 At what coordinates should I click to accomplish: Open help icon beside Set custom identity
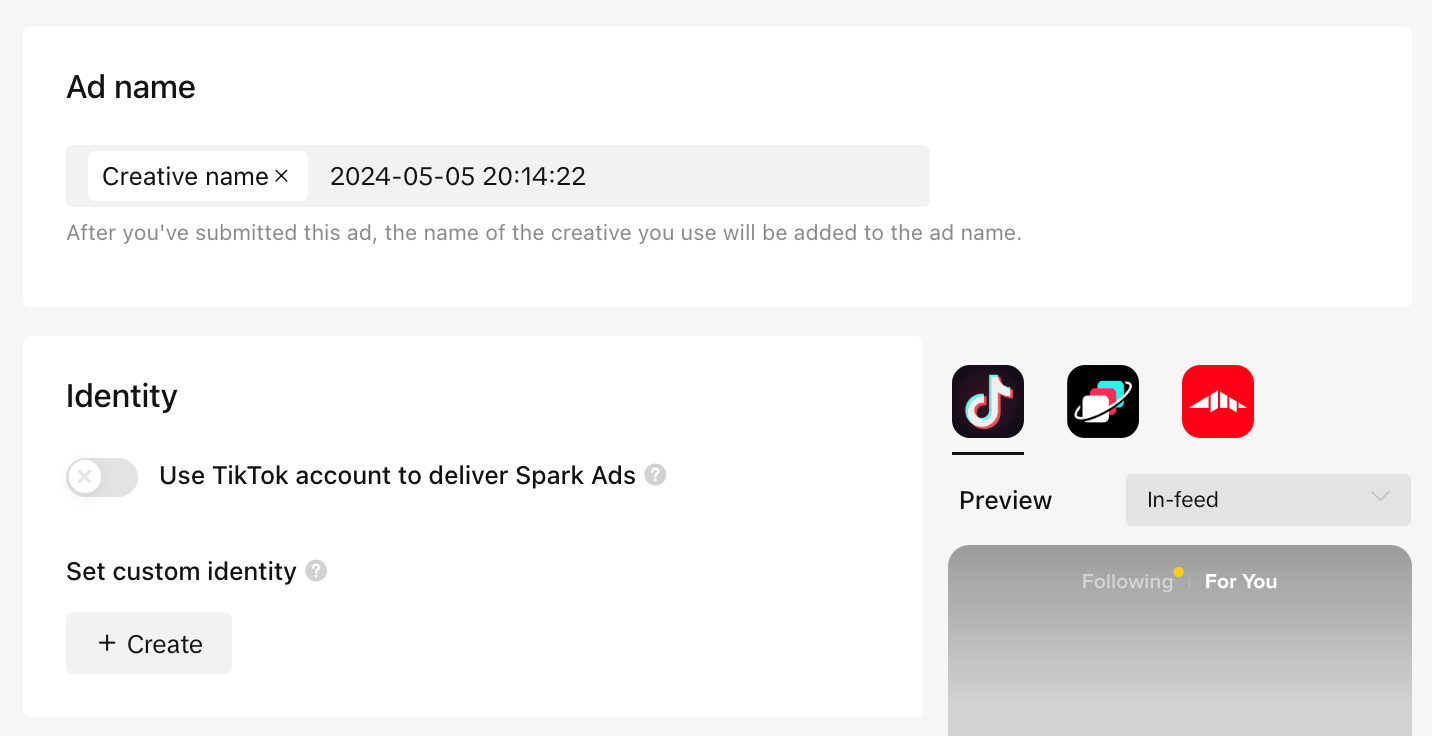coord(316,571)
